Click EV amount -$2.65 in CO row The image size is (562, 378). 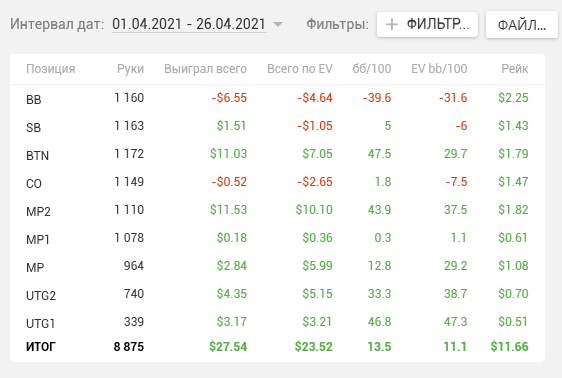point(315,181)
